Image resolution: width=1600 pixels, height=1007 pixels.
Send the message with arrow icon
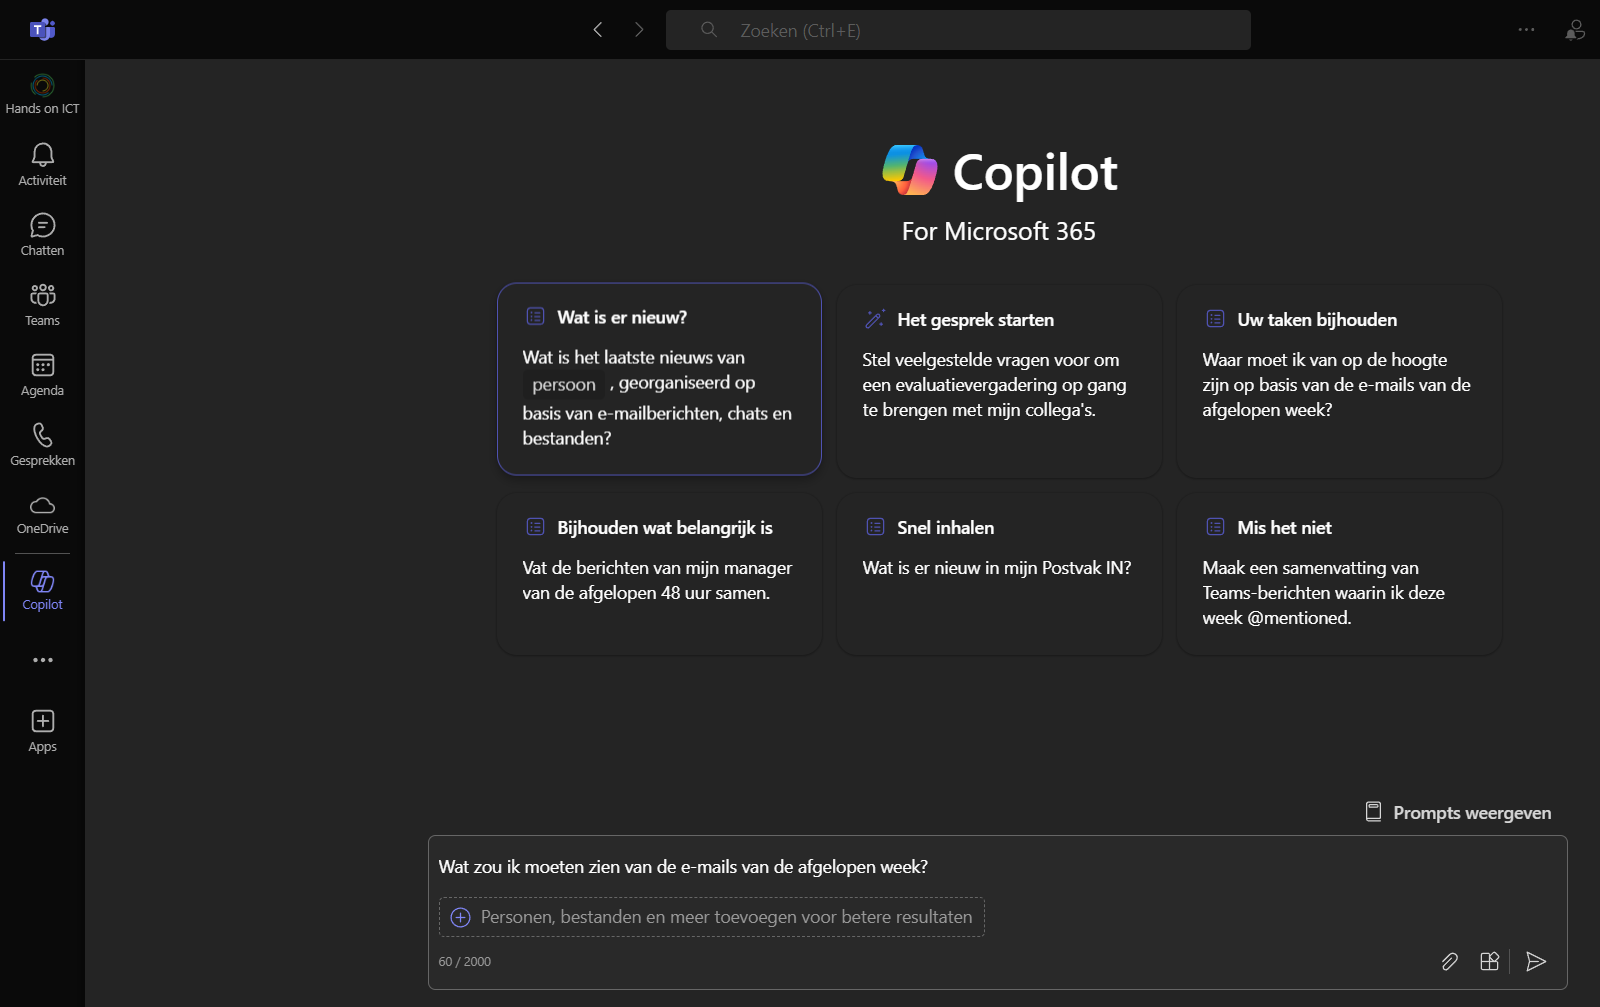[x=1536, y=961]
